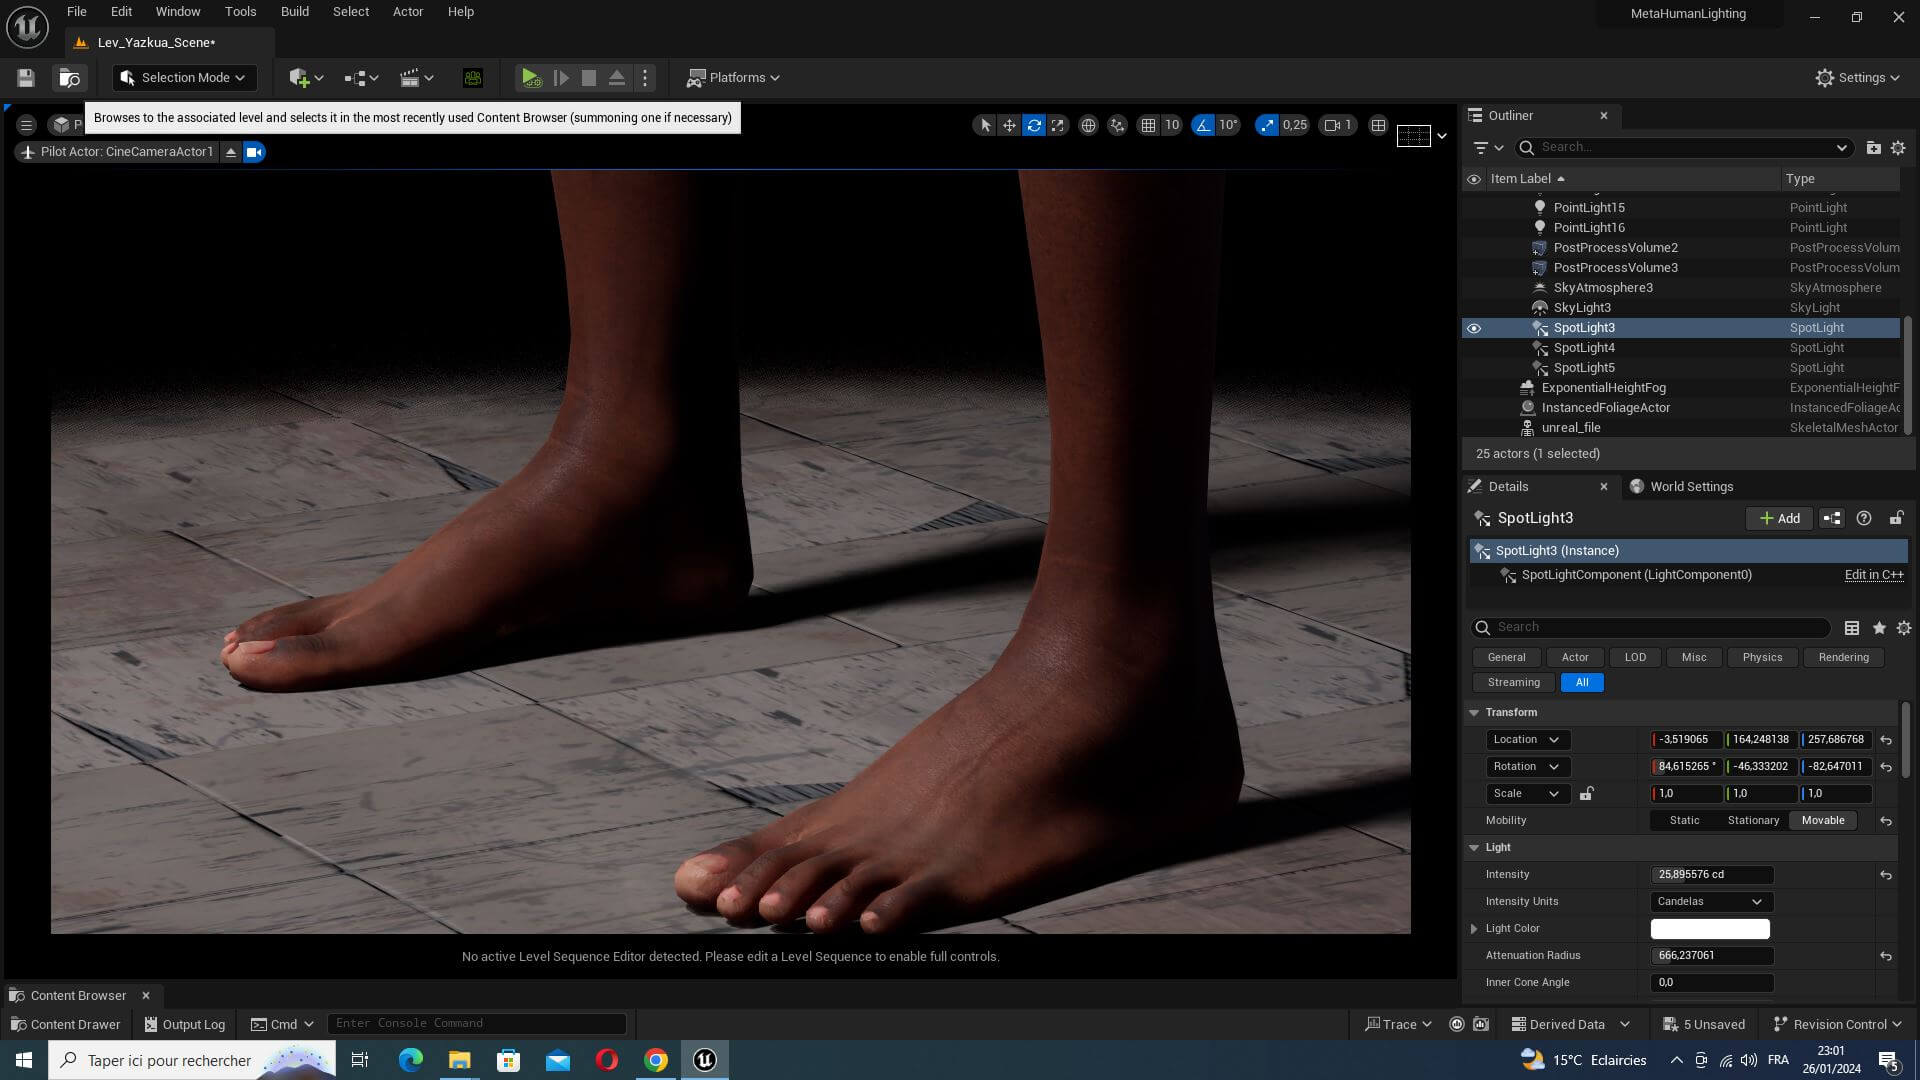Click the Details favorites star icon
Viewport: 1920px width, 1080px height.
[x=1879, y=628]
